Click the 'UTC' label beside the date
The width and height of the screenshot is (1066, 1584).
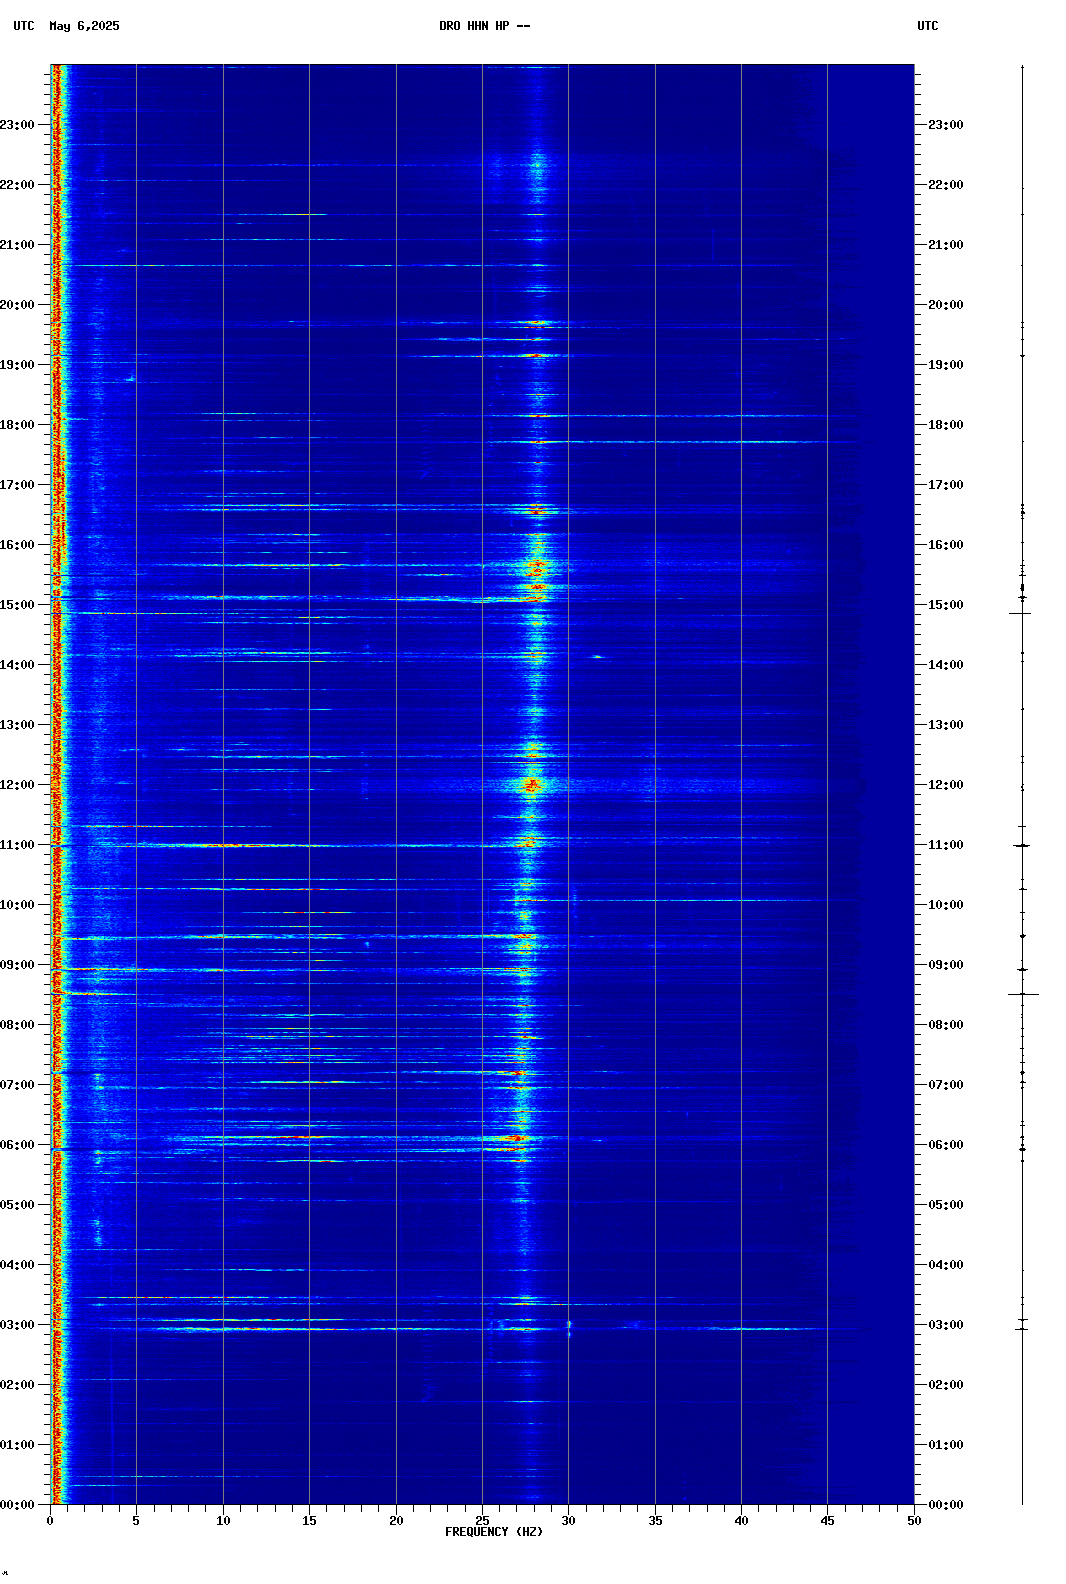[x=24, y=26]
